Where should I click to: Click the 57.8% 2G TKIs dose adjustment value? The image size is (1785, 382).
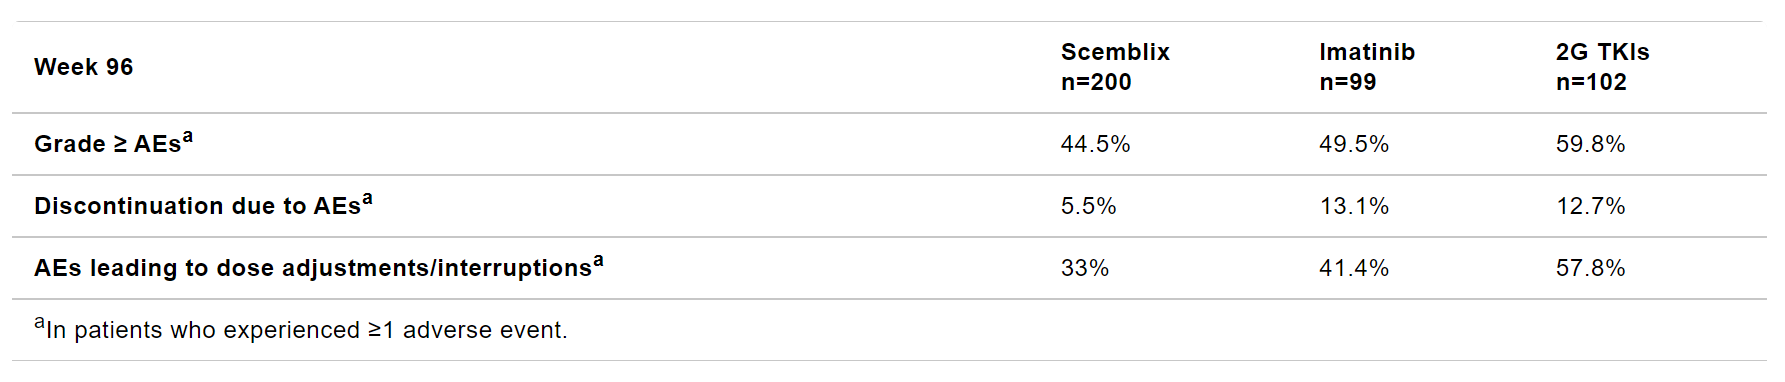click(x=1590, y=268)
